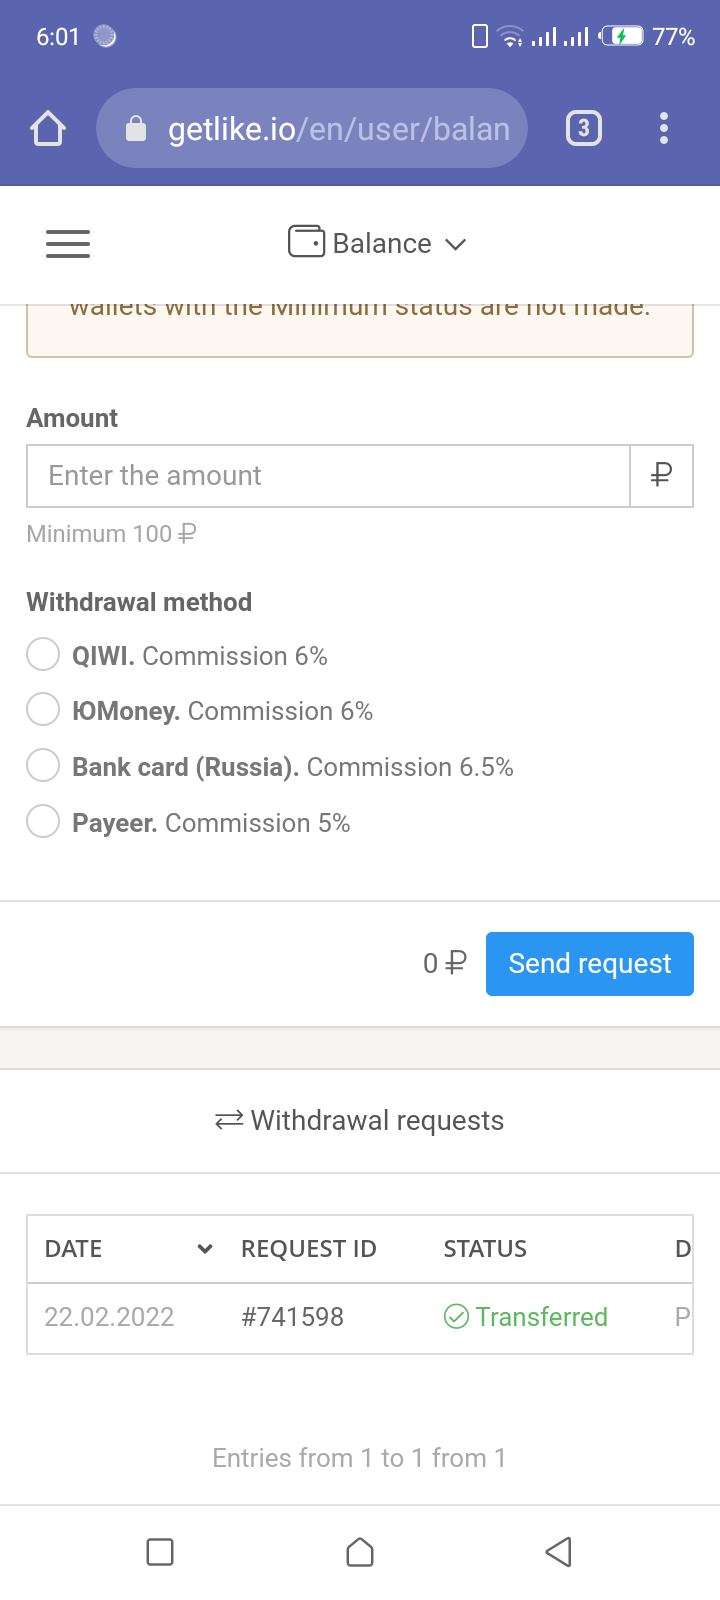Open the browser tabs counter showing 3
This screenshot has height=1600, width=720.
(584, 128)
